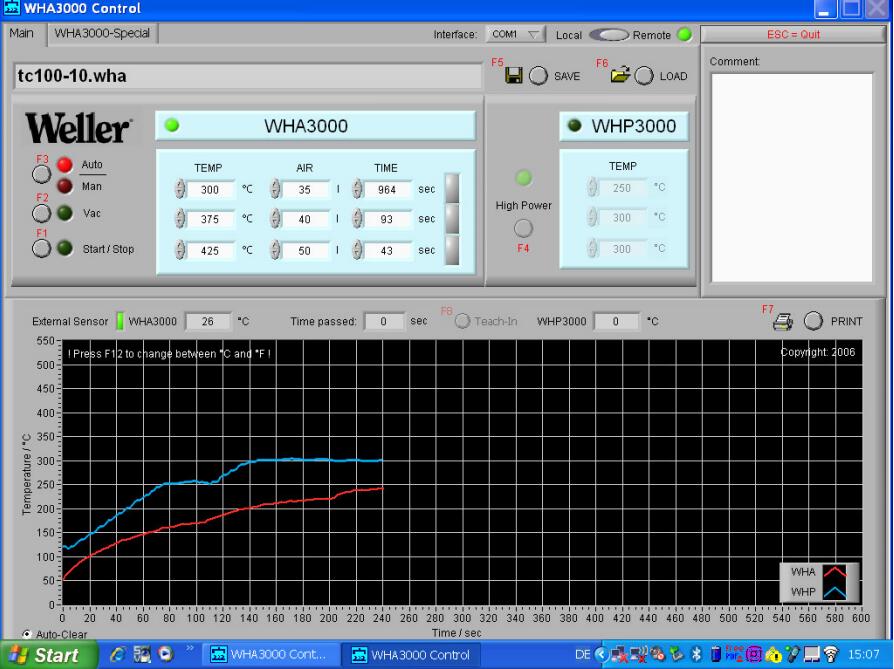894x669 pixels.
Task: Expand hidden tray icons arrow
Action: [601, 654]
